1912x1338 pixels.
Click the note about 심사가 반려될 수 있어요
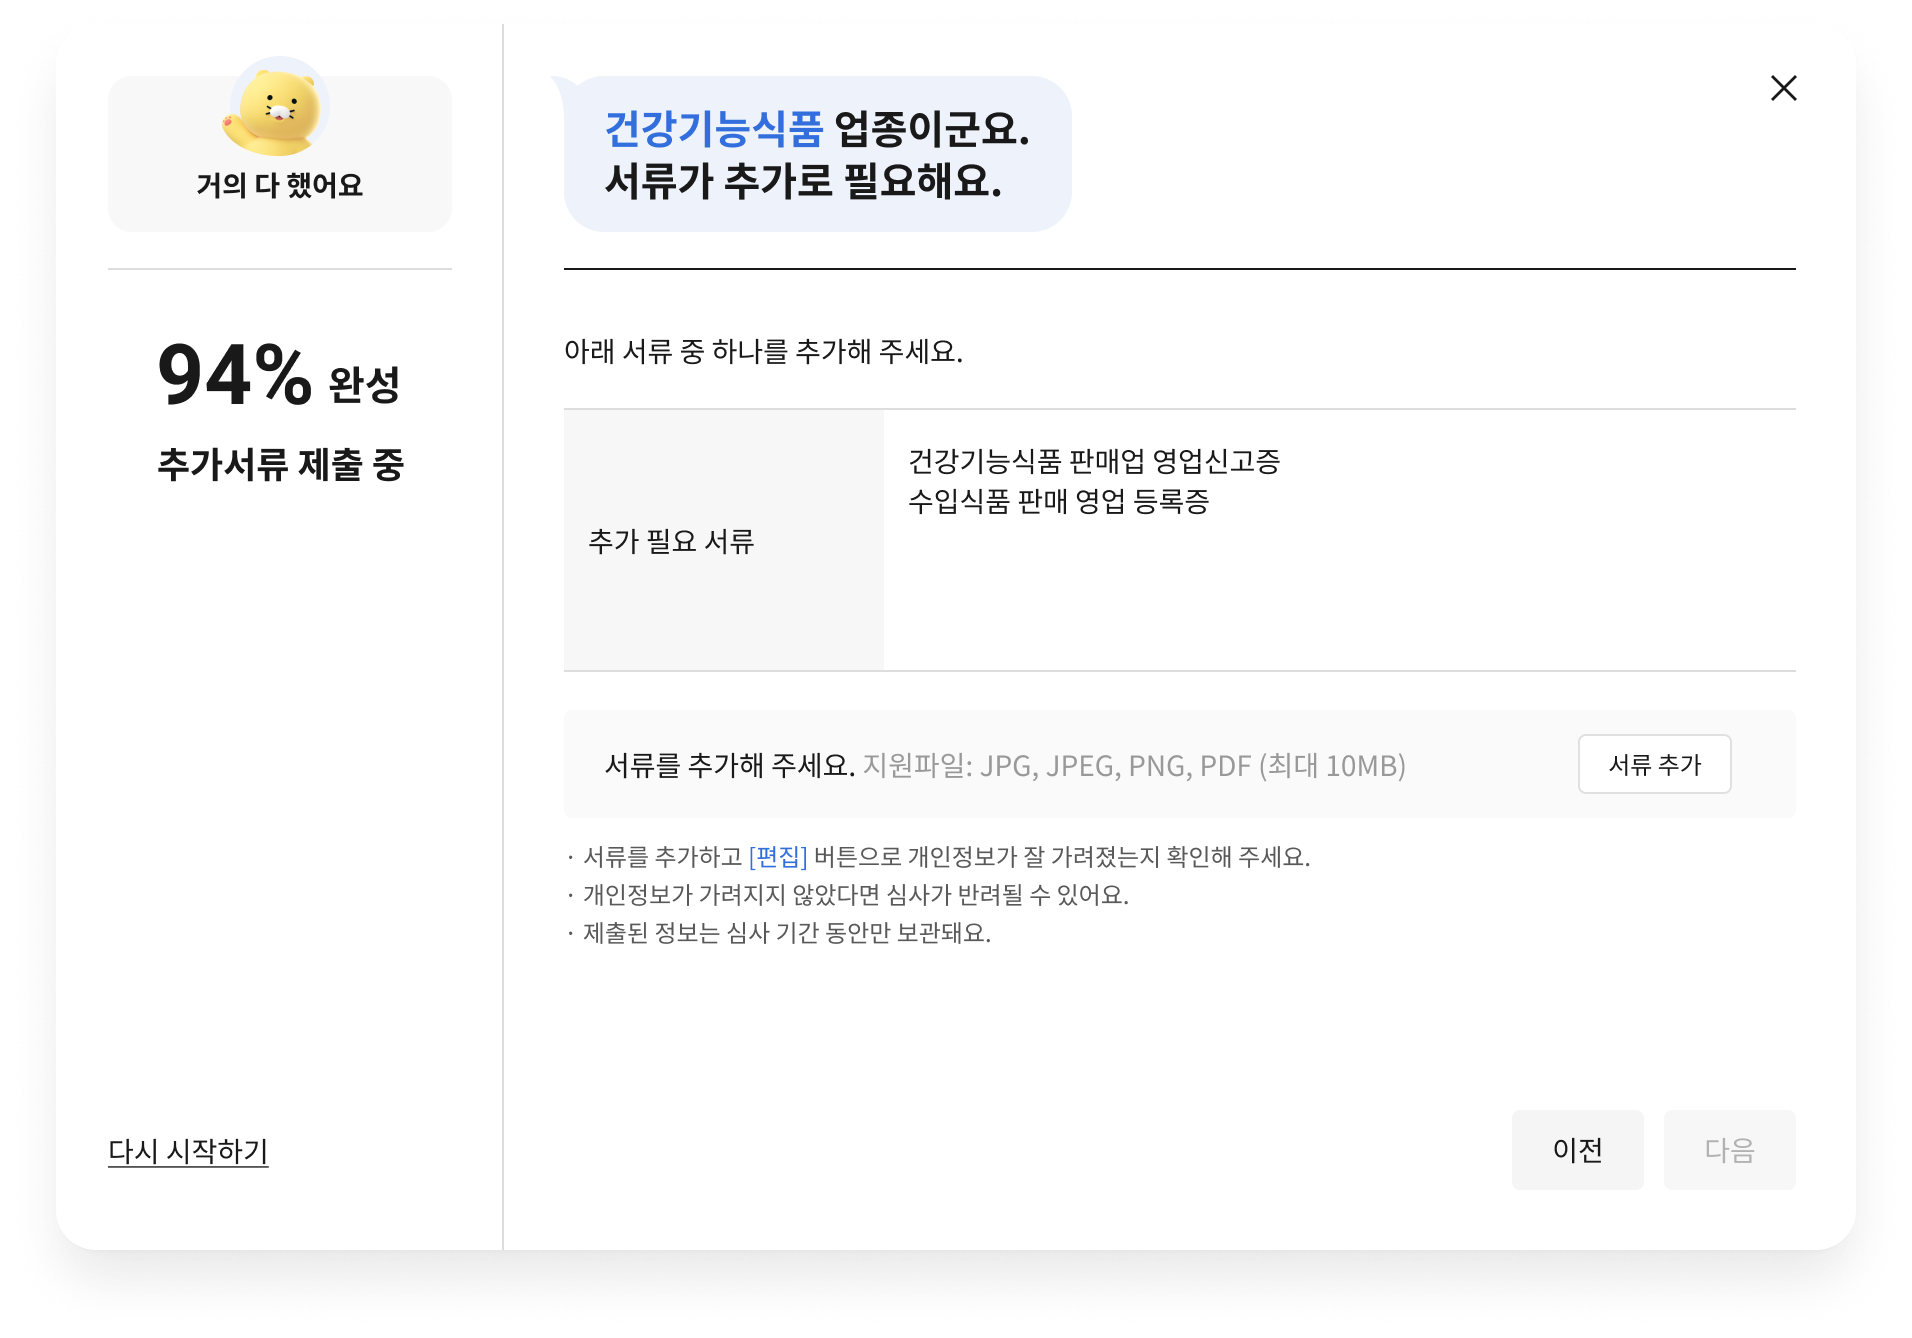coord(855,895)
